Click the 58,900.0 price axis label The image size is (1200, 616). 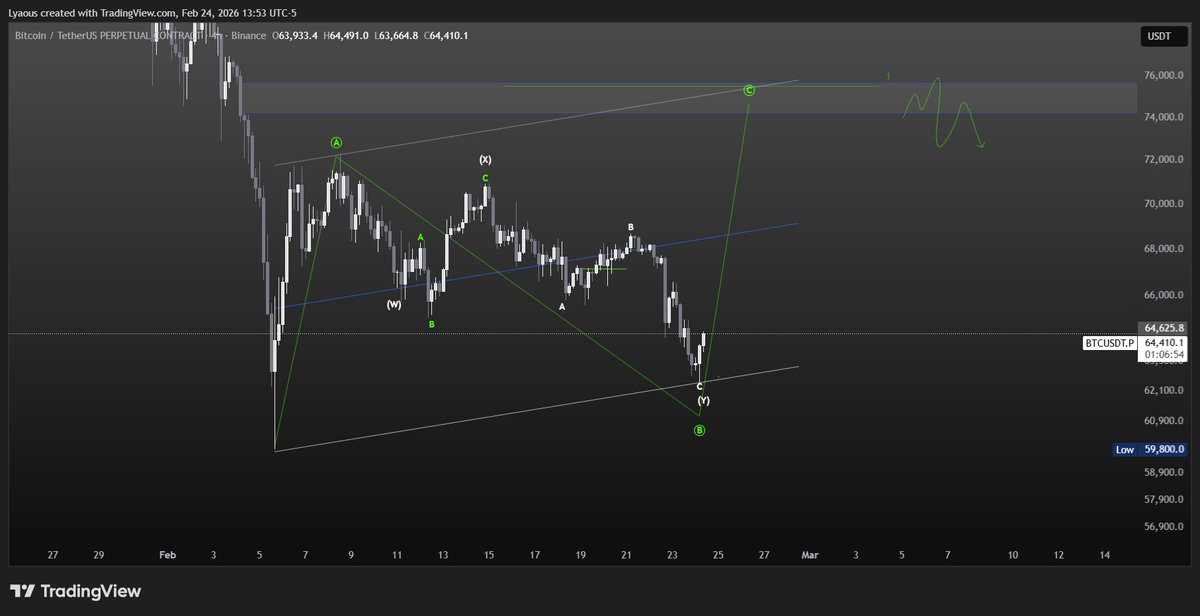tap(1165, 472)
